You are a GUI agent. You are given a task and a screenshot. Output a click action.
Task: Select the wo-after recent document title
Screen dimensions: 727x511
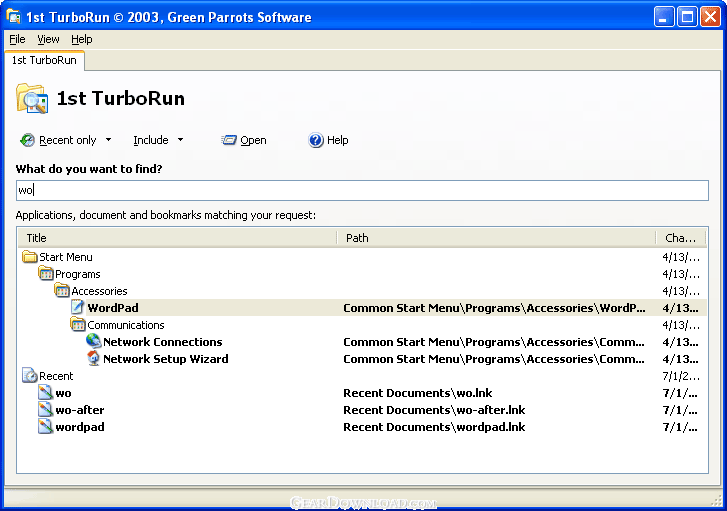tap(80, 410)
